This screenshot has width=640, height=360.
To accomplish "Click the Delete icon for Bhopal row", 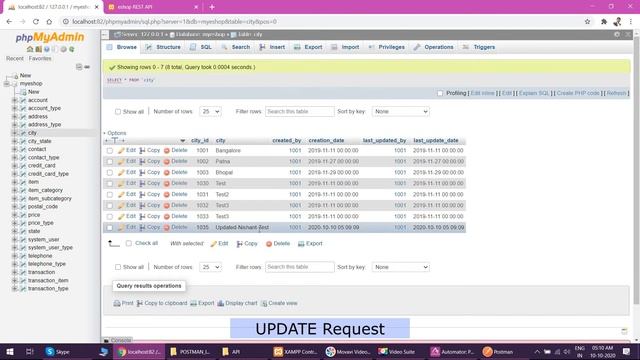I will (x=167, y=173).
